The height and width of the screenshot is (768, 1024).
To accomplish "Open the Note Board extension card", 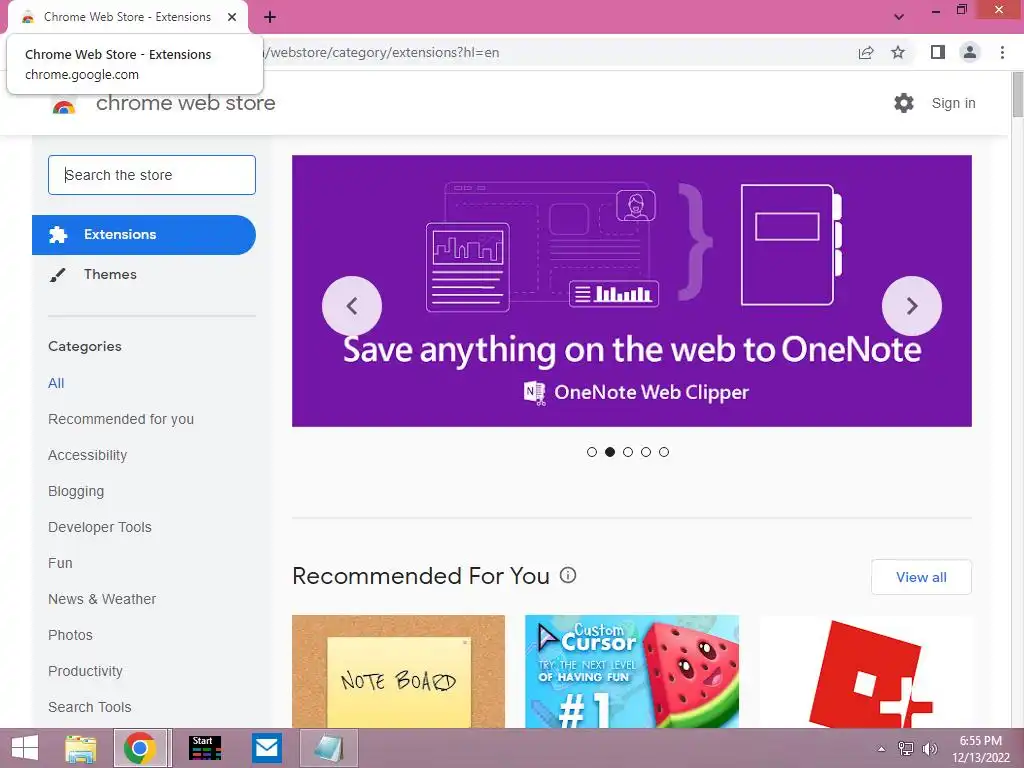I will click(x=398, y=671).
